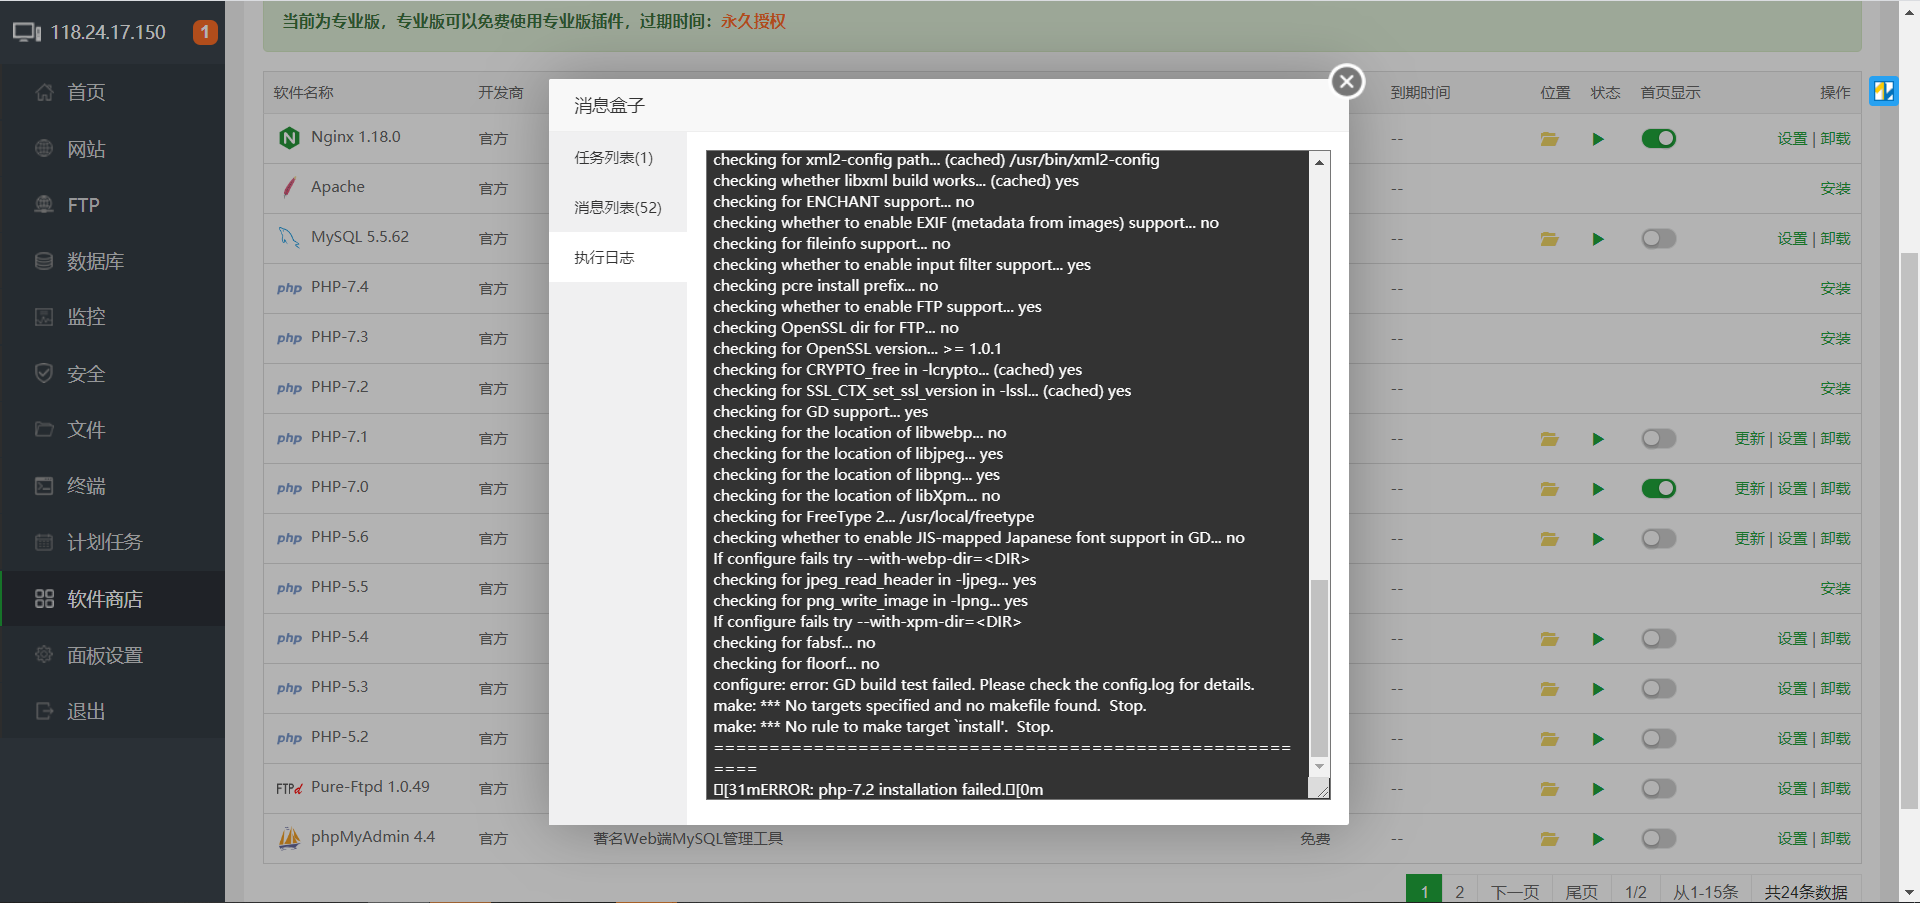This screenshot has height=903, width=1920.
Task: Click 设置 for PHP-5.6
Action: click(x=1792, y=539)
